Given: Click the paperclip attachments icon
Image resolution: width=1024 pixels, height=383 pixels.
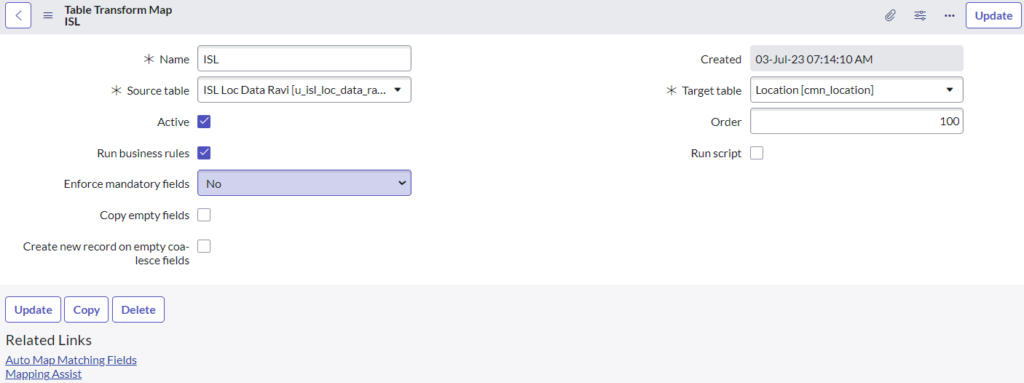Looking at the screenshot, I should point(889,16).
